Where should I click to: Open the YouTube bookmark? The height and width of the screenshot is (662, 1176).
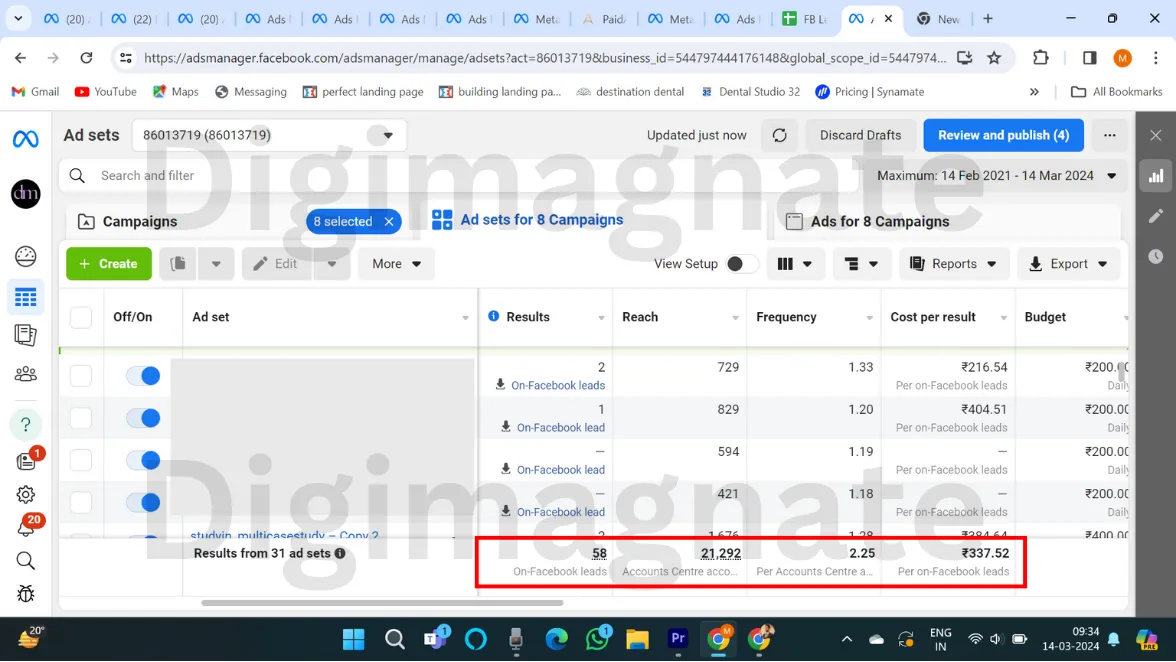point(106,91)
